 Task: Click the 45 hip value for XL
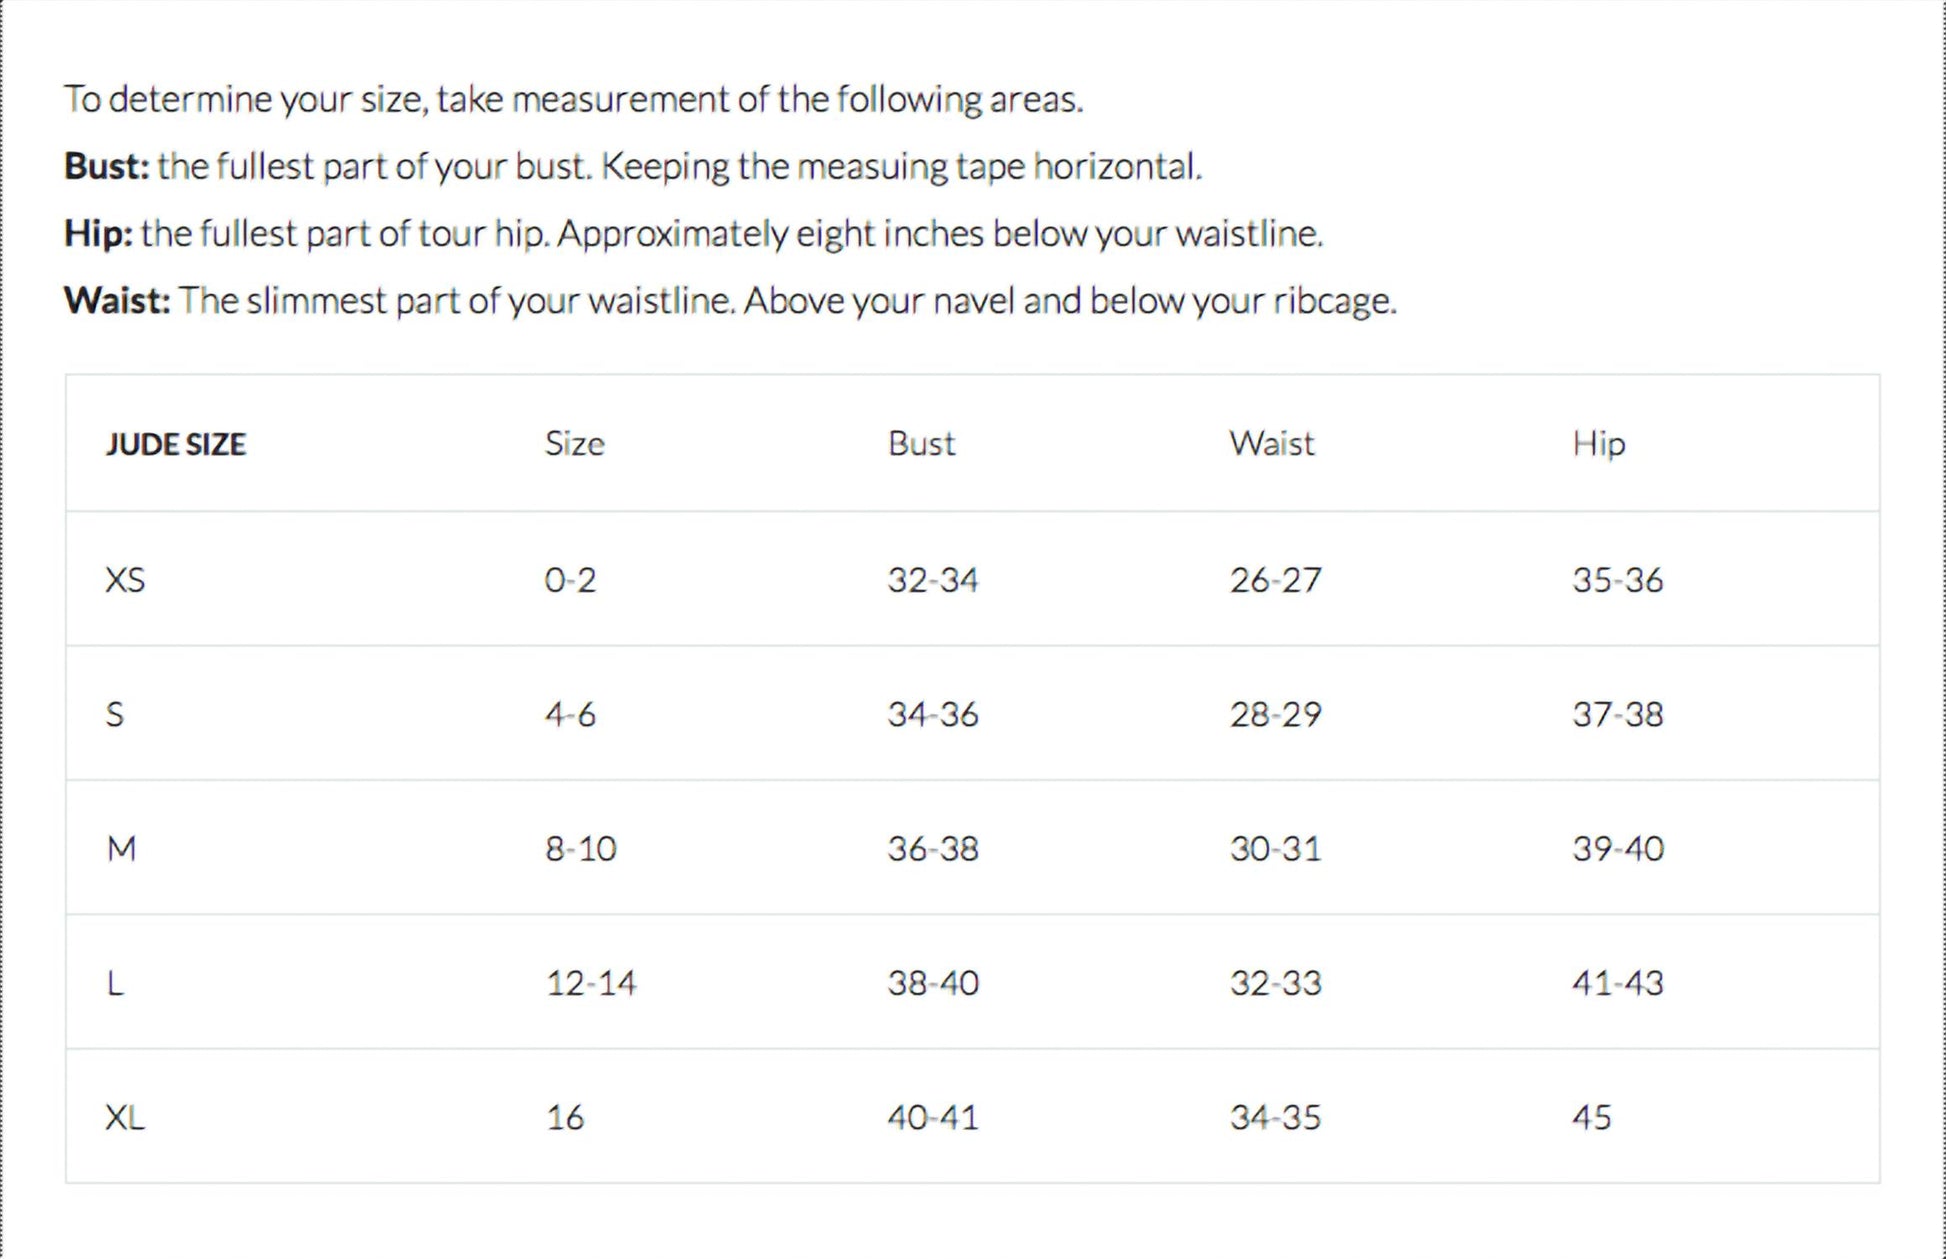click(1591, 1117)
